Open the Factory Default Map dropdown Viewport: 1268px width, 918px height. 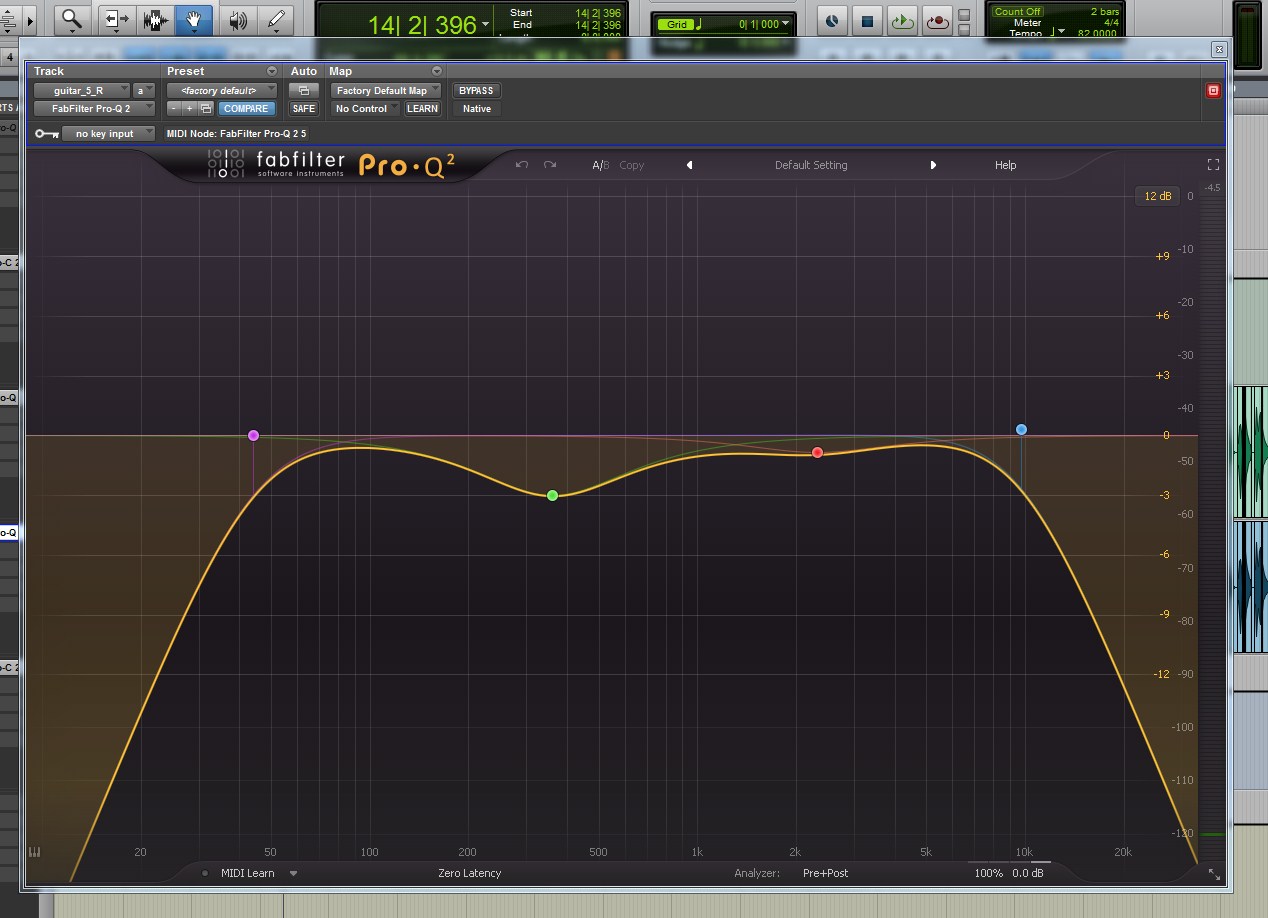click(x=386, y=90)
